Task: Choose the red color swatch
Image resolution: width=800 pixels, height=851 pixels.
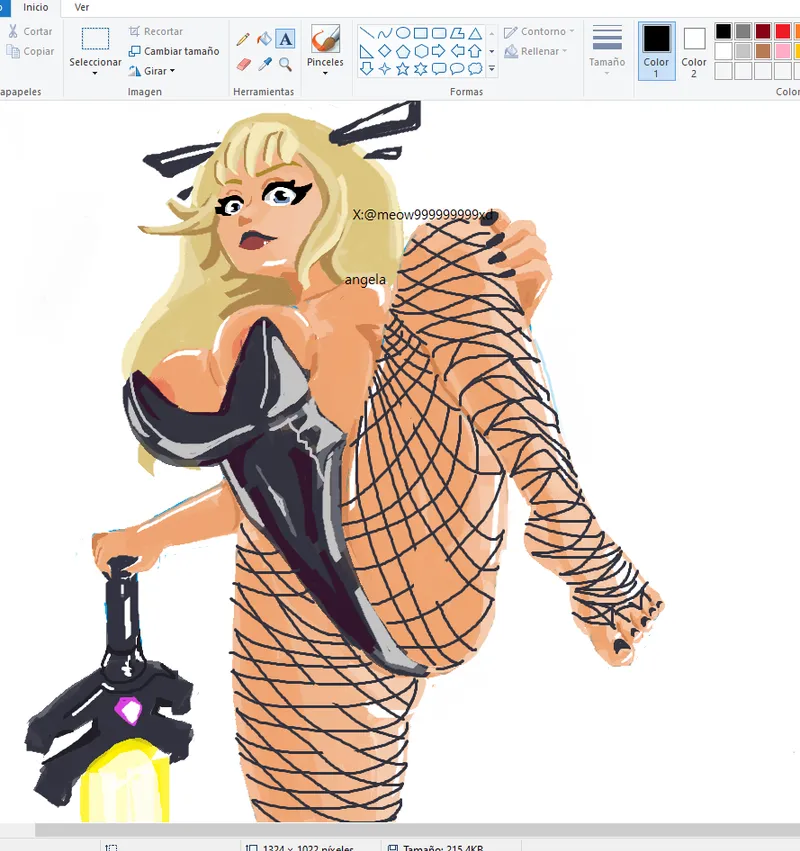Action: [783, 31]
